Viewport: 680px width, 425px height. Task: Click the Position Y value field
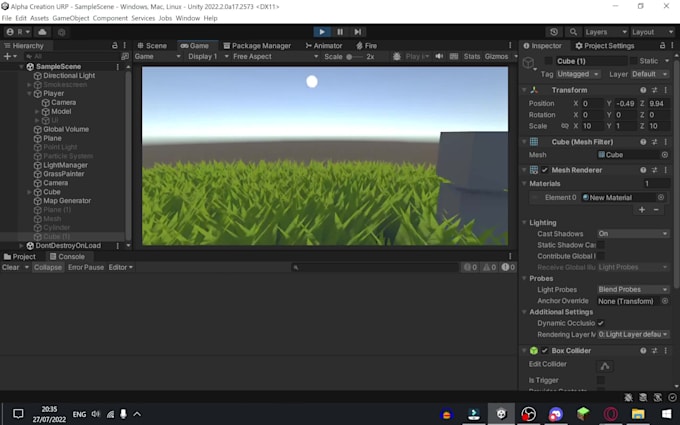coord(625,104)
